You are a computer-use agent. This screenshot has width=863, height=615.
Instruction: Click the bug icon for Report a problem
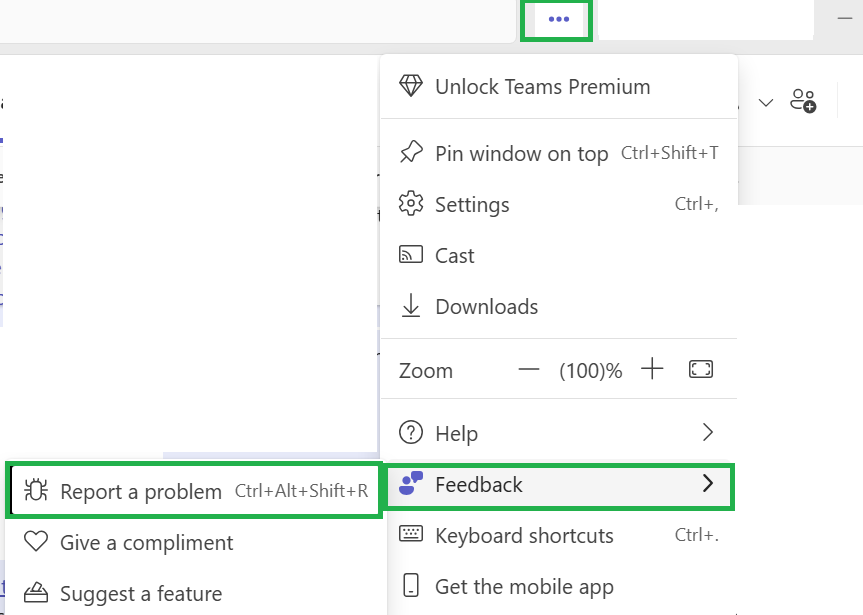36,490
